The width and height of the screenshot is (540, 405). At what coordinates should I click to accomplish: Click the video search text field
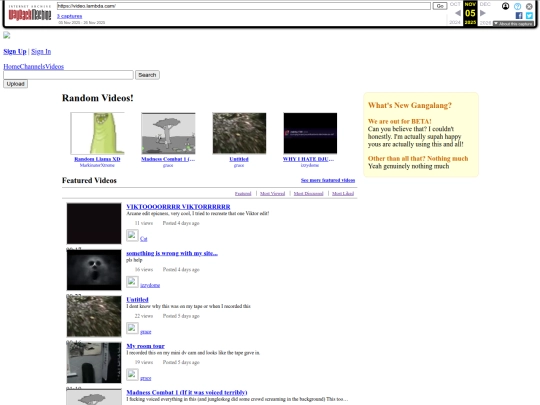tap(68, 75)
